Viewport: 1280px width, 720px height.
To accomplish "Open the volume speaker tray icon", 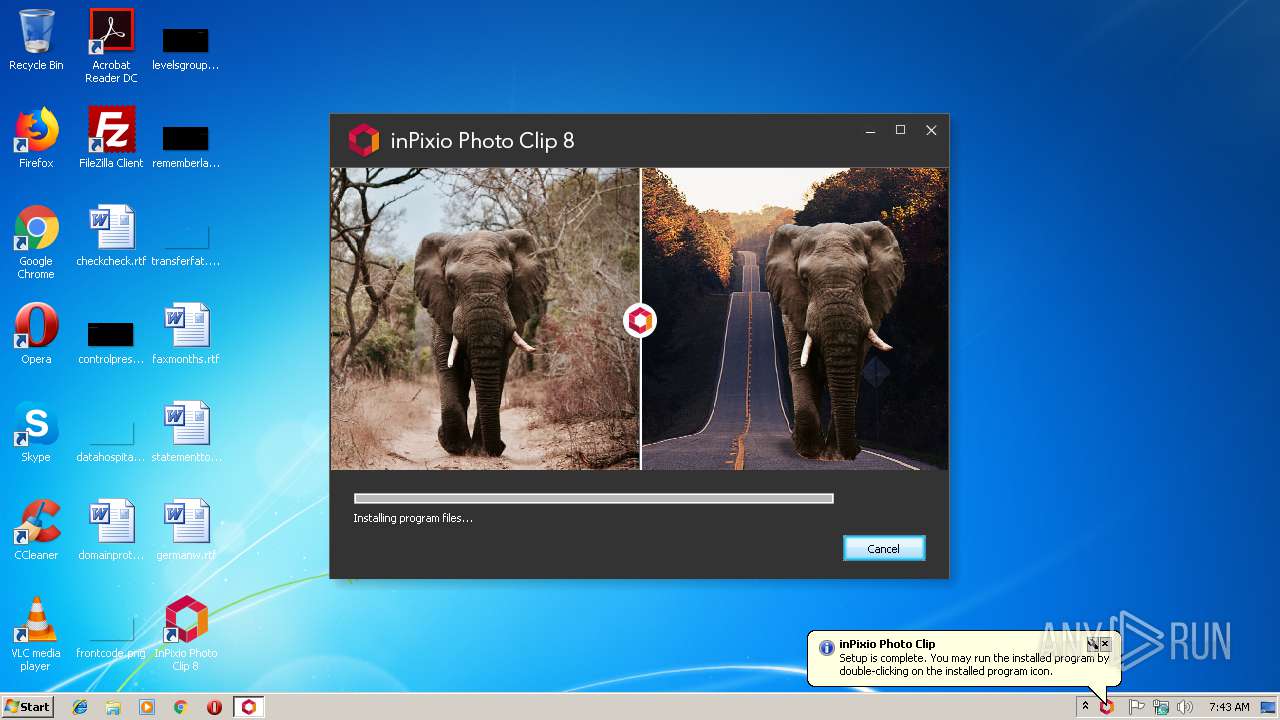I will (1185, 707).
